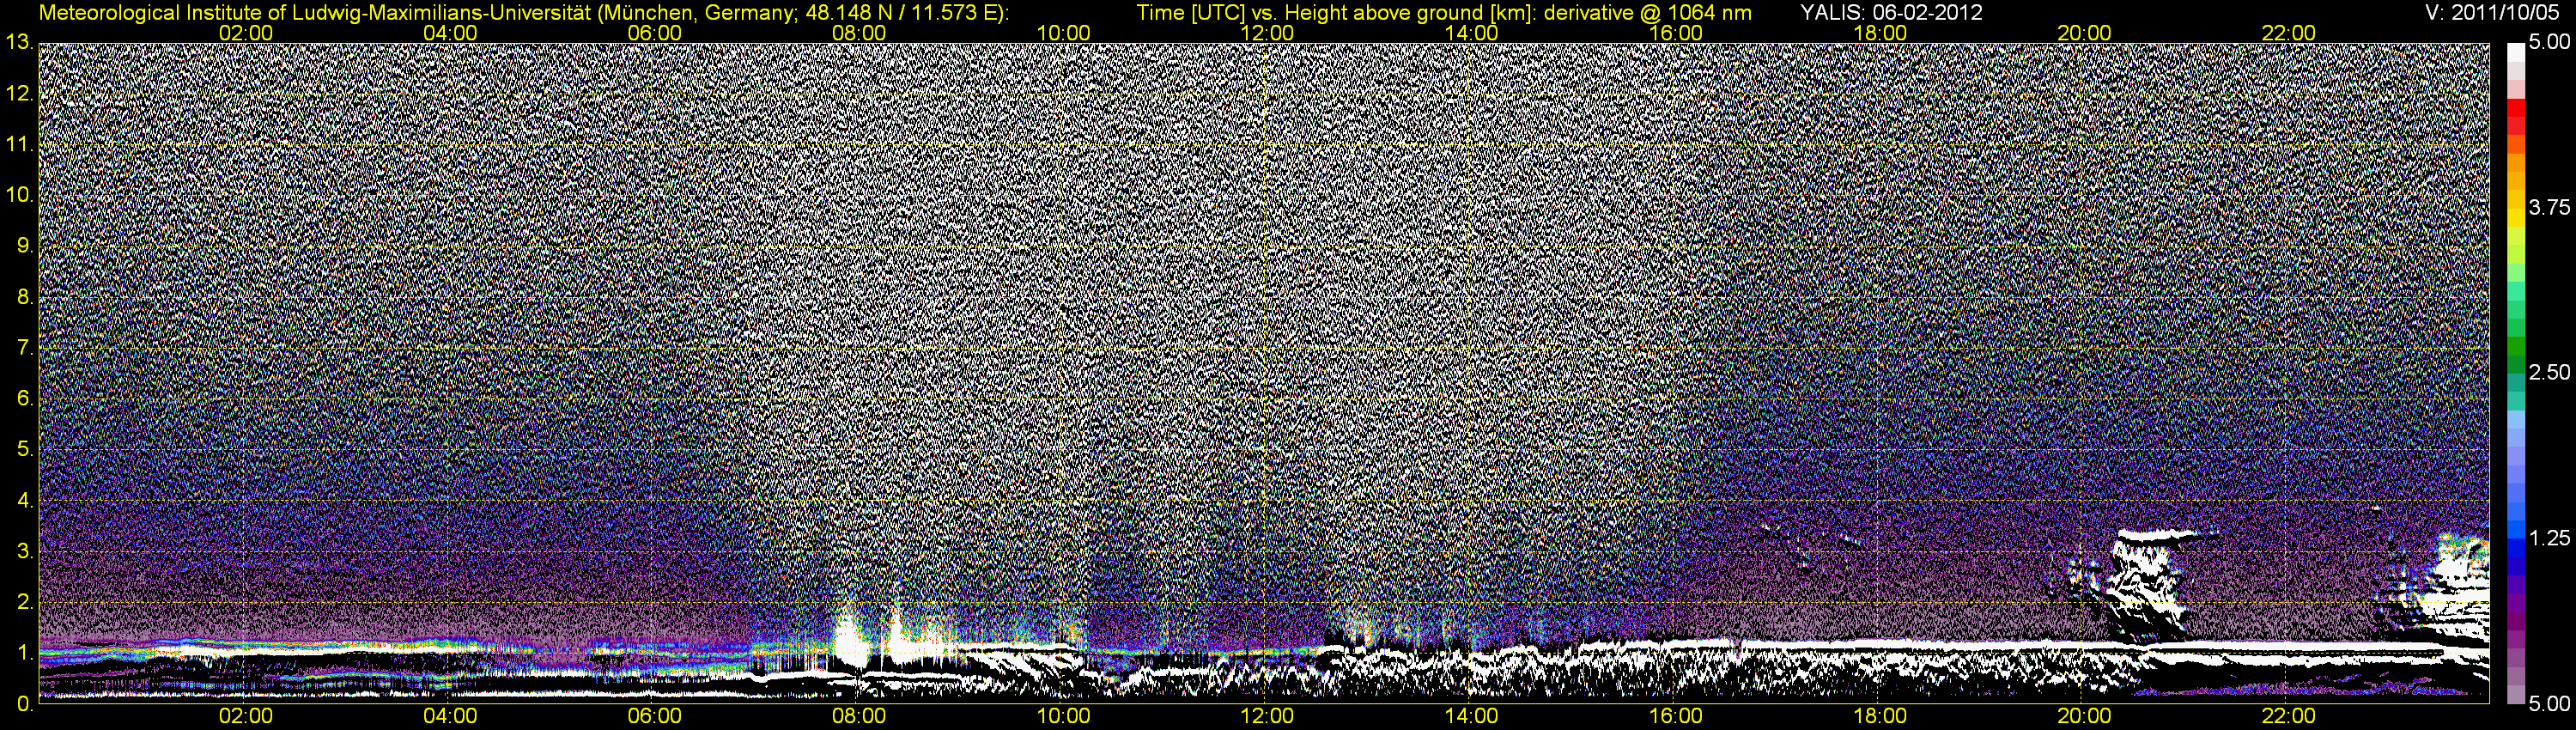The width and height of the screenshot is (2576, 730).
Task: Click the 3.75 colorbar value
Action: [x=2549, y=208]
